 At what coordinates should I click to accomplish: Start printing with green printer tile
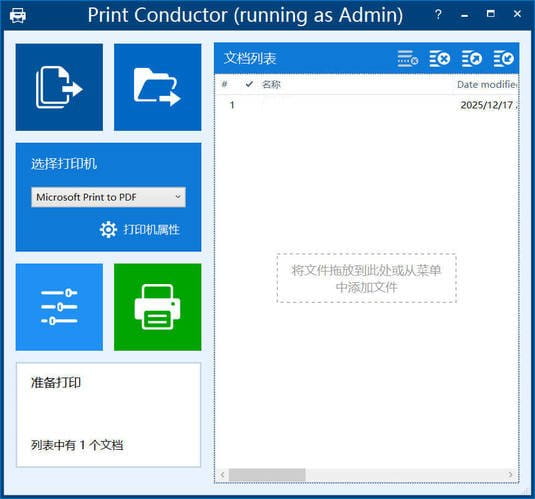158,307
